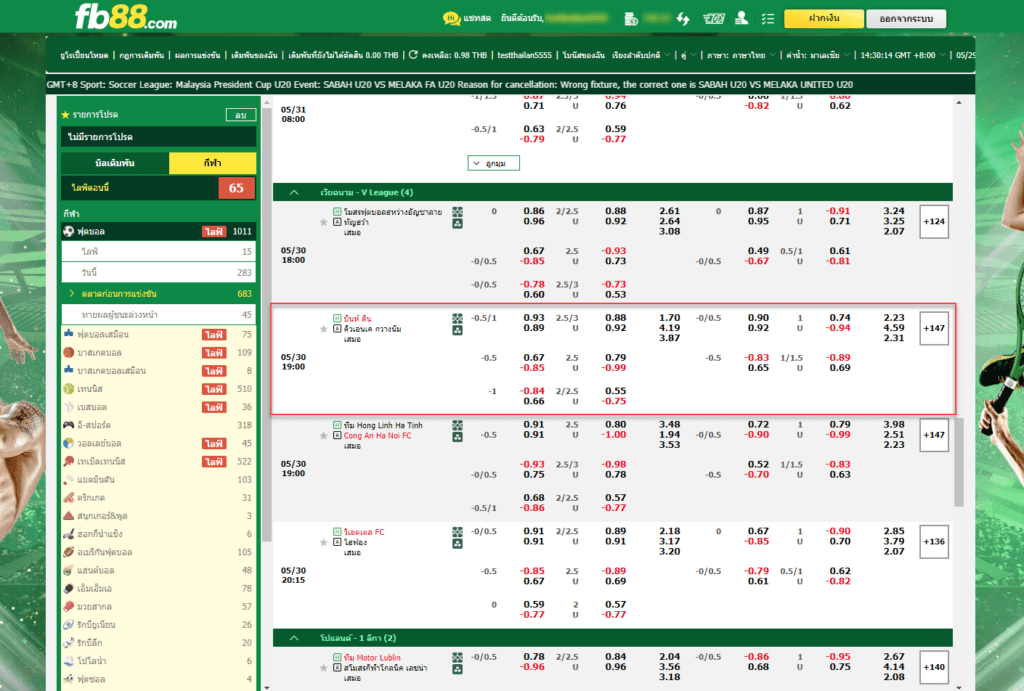Favorite the star of the 05/30 19:00 highlighted match
This screenshot has width=1024, height=691.
[x=323, y=329]
